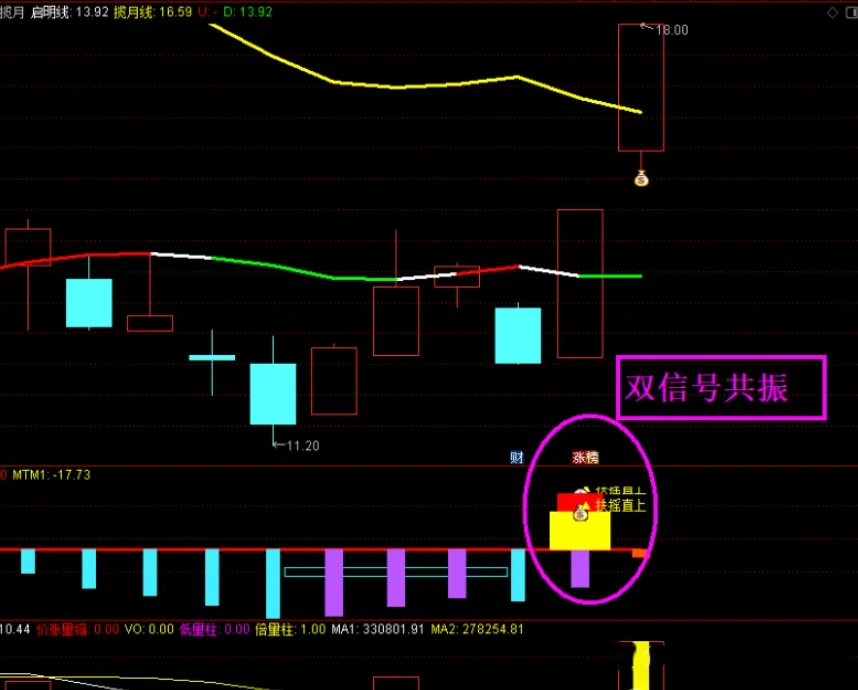Click the 11.20 low price label
Screen dimensions: 858x690
[x=302, y=445]
